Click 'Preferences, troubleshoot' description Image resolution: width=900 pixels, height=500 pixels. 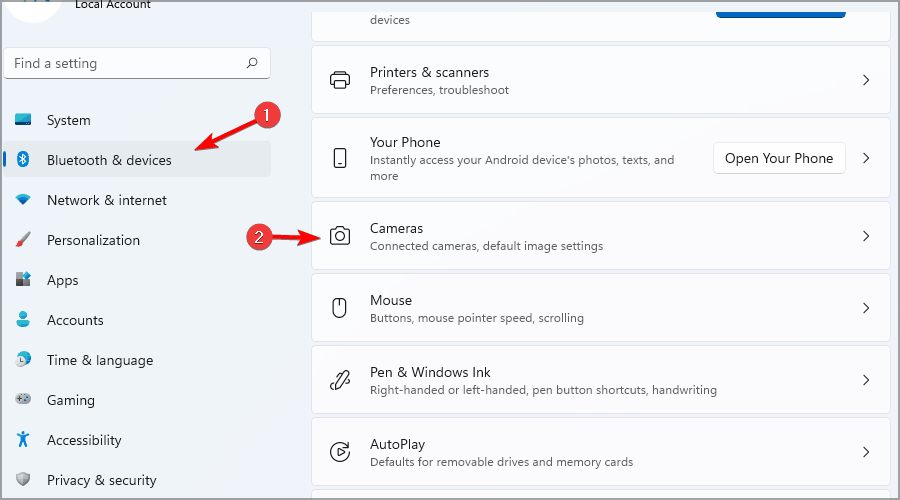[440, 90]
